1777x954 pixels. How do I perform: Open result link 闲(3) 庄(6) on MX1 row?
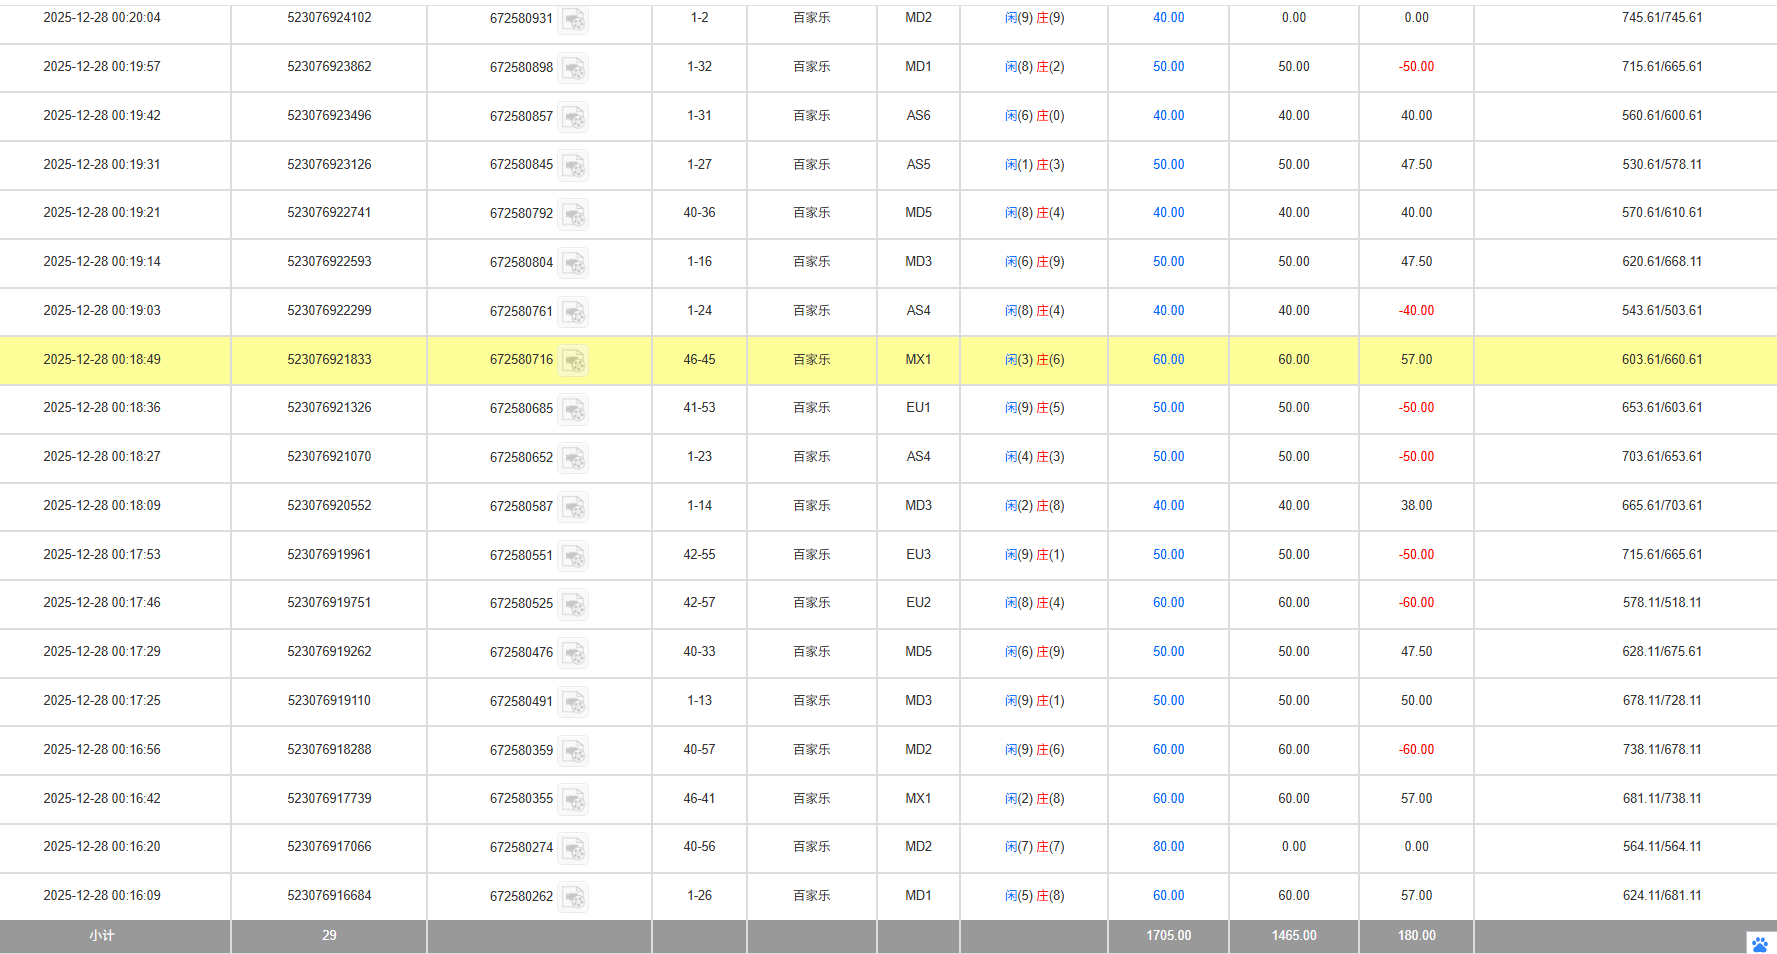[x=1034, y=360]
